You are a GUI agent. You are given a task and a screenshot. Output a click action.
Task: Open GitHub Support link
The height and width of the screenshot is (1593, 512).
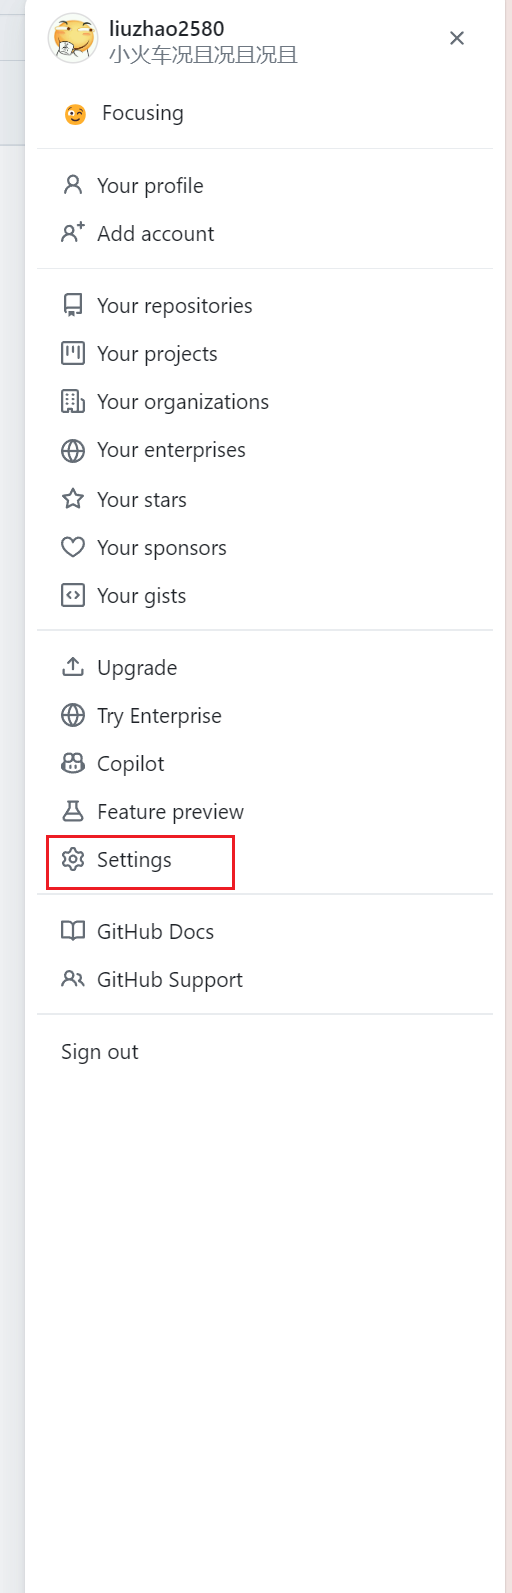[x=265, y=979]
